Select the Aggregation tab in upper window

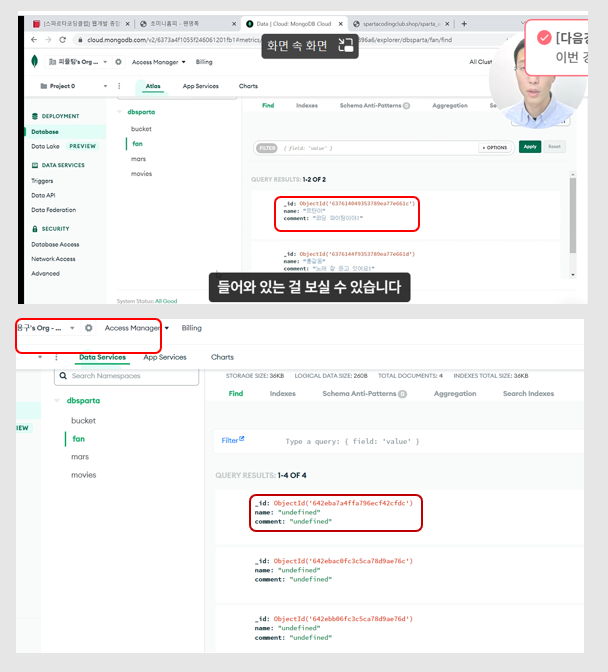pos(450,105)
